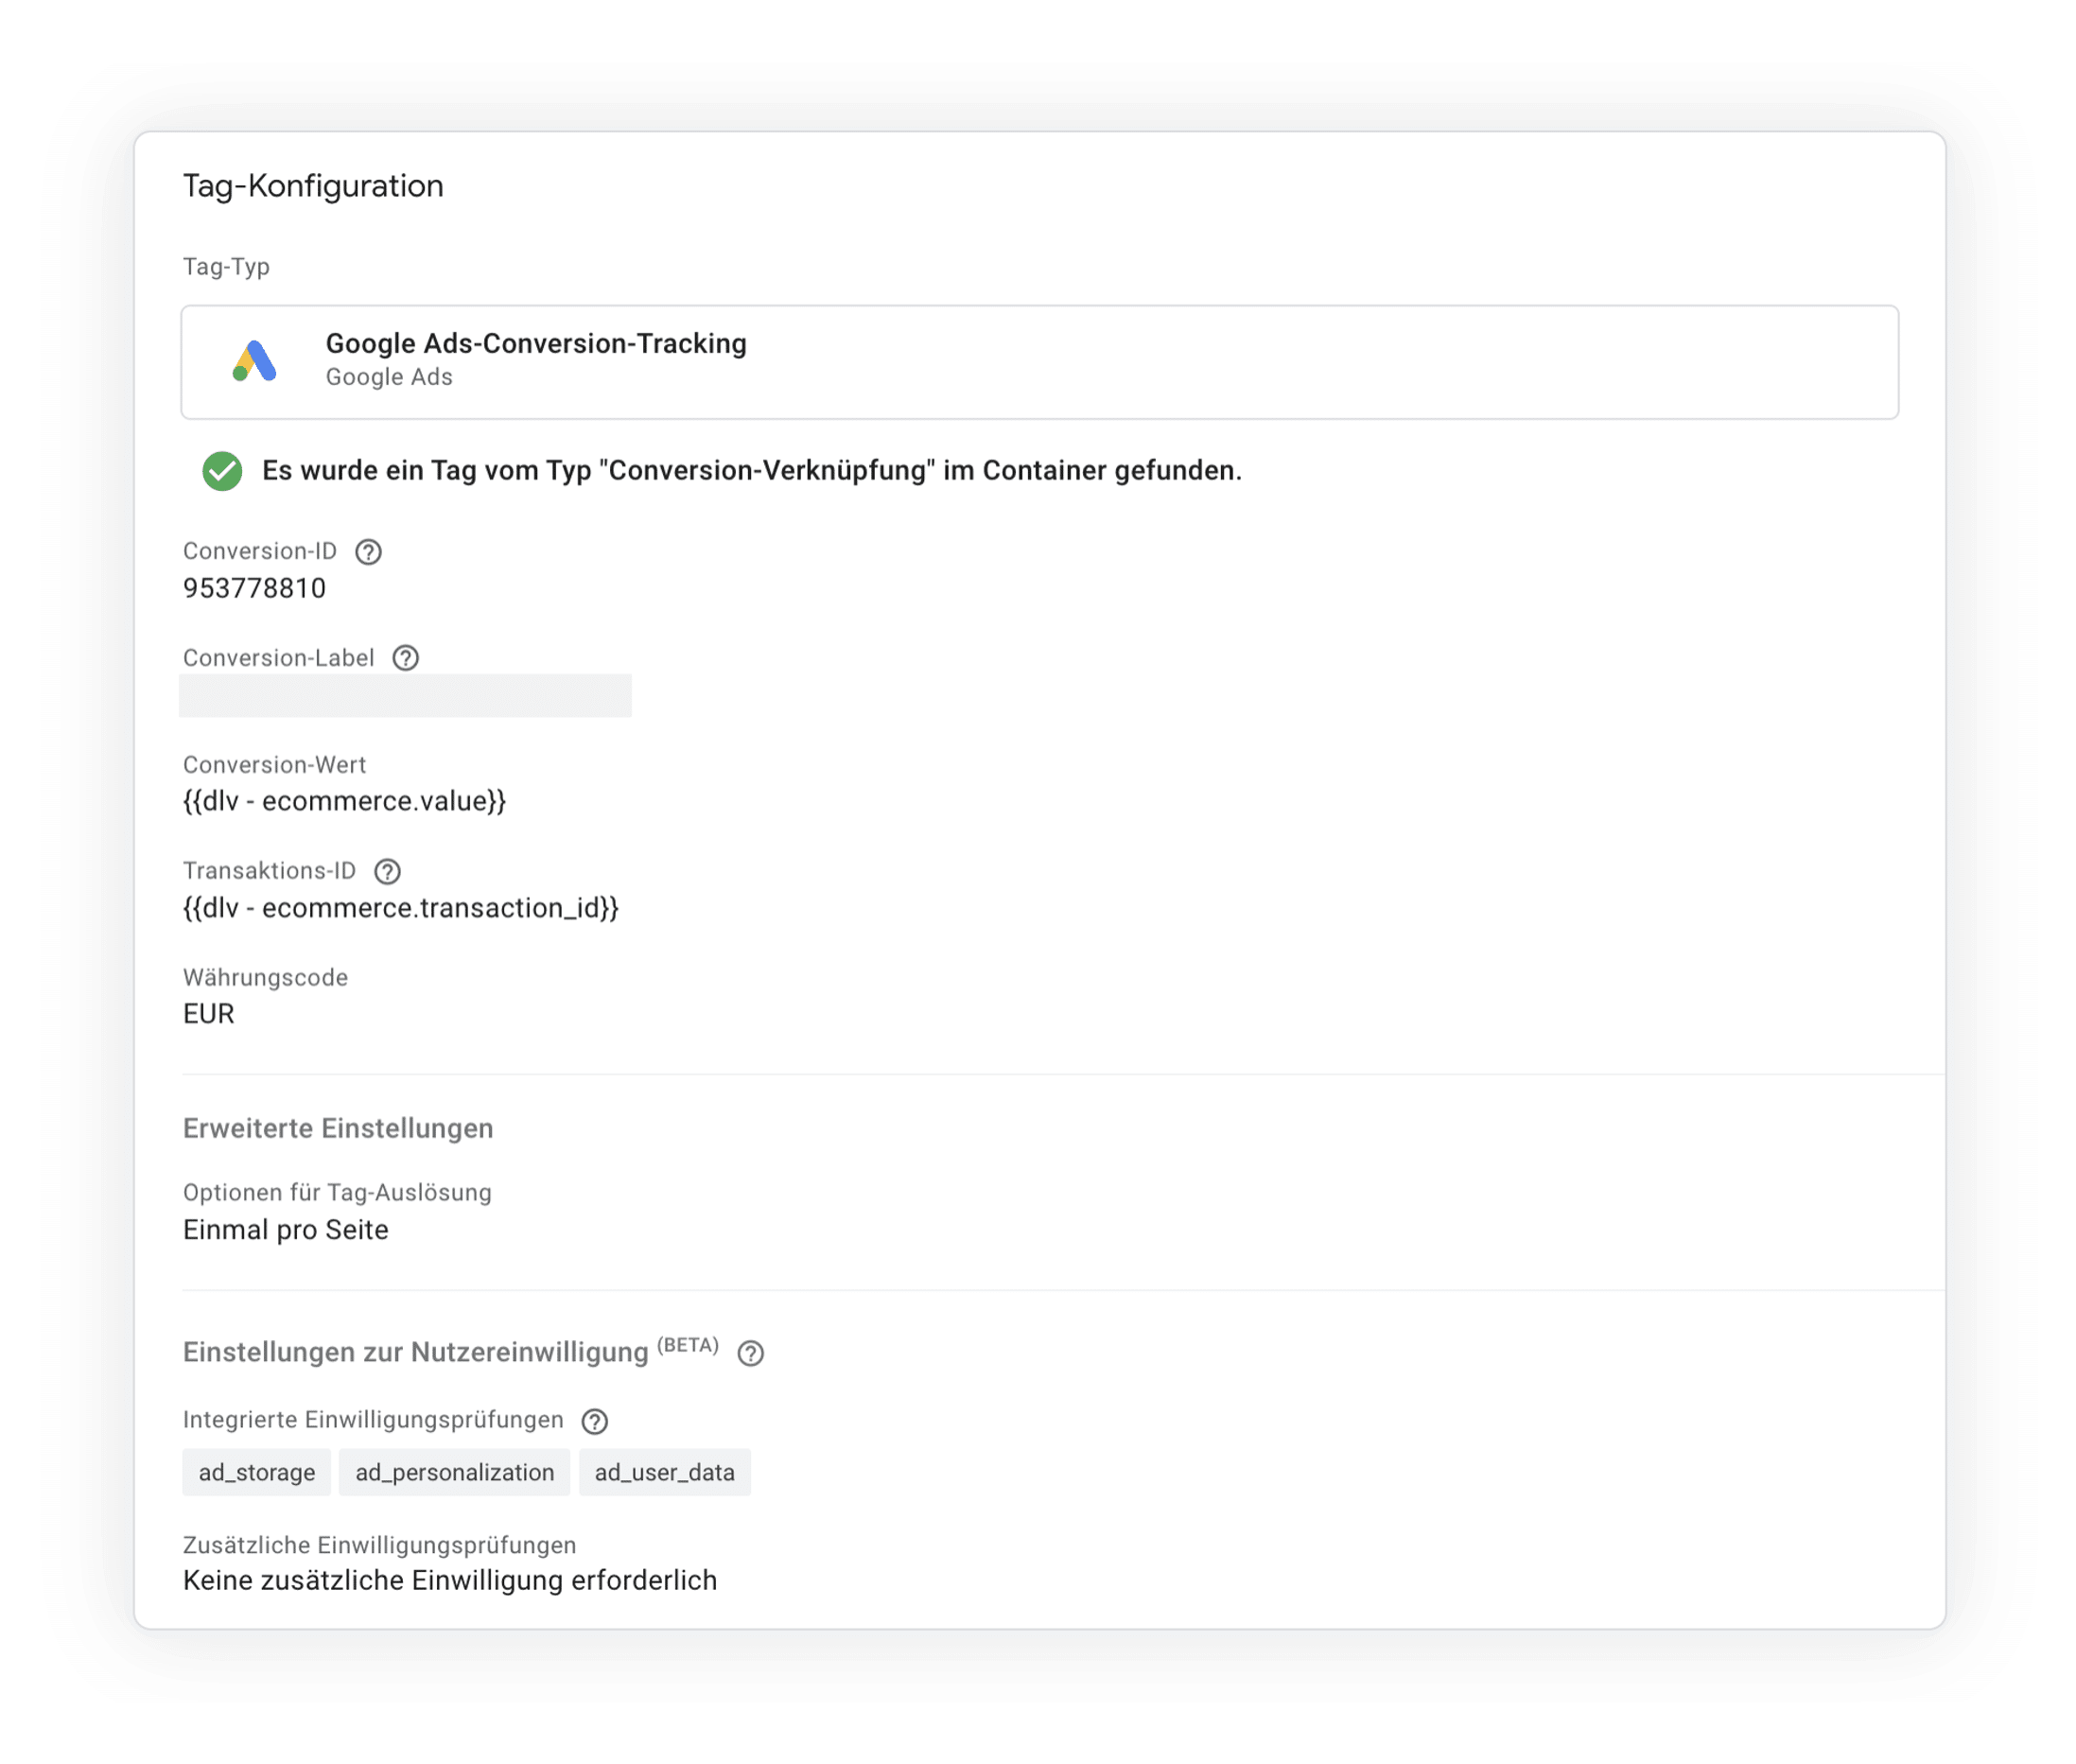Click Keine zusätzliche Einwilligung erforderlich option
The height and width of the screenshot is (1764, 2076).
click(x=450, y=1581)
